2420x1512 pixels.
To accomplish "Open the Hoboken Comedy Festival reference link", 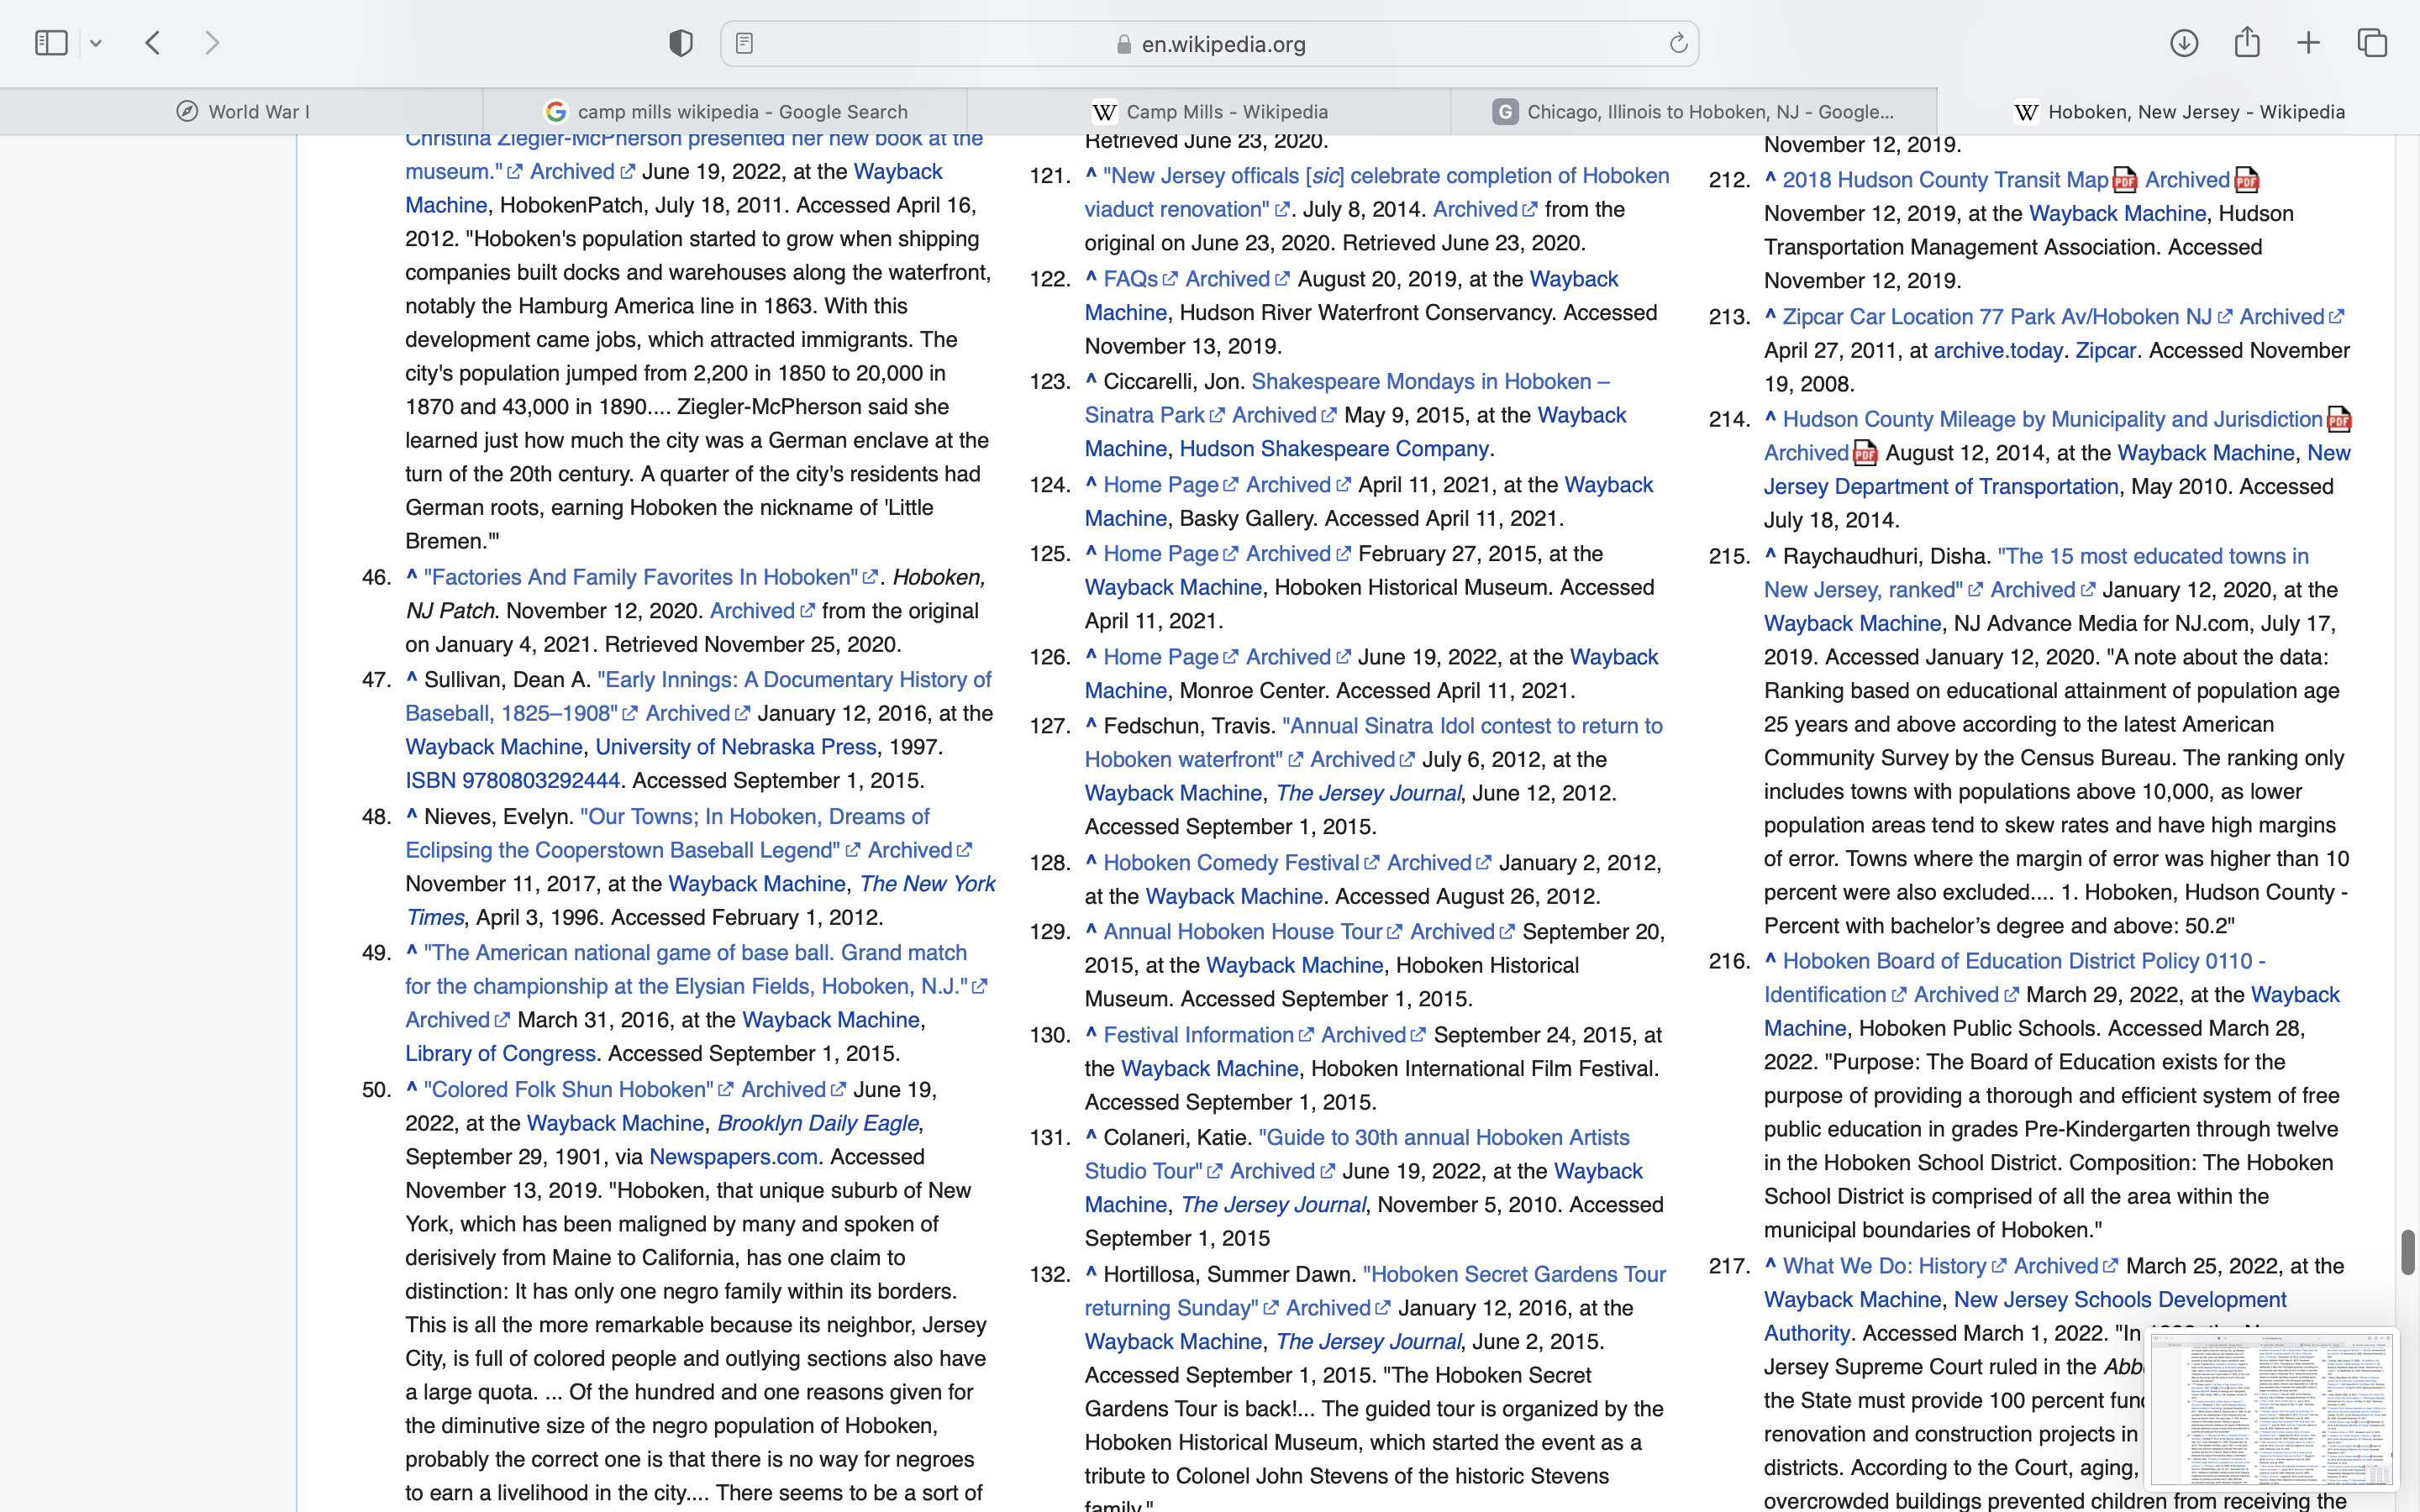I will pyautogui.click(x=1230, y=863).
